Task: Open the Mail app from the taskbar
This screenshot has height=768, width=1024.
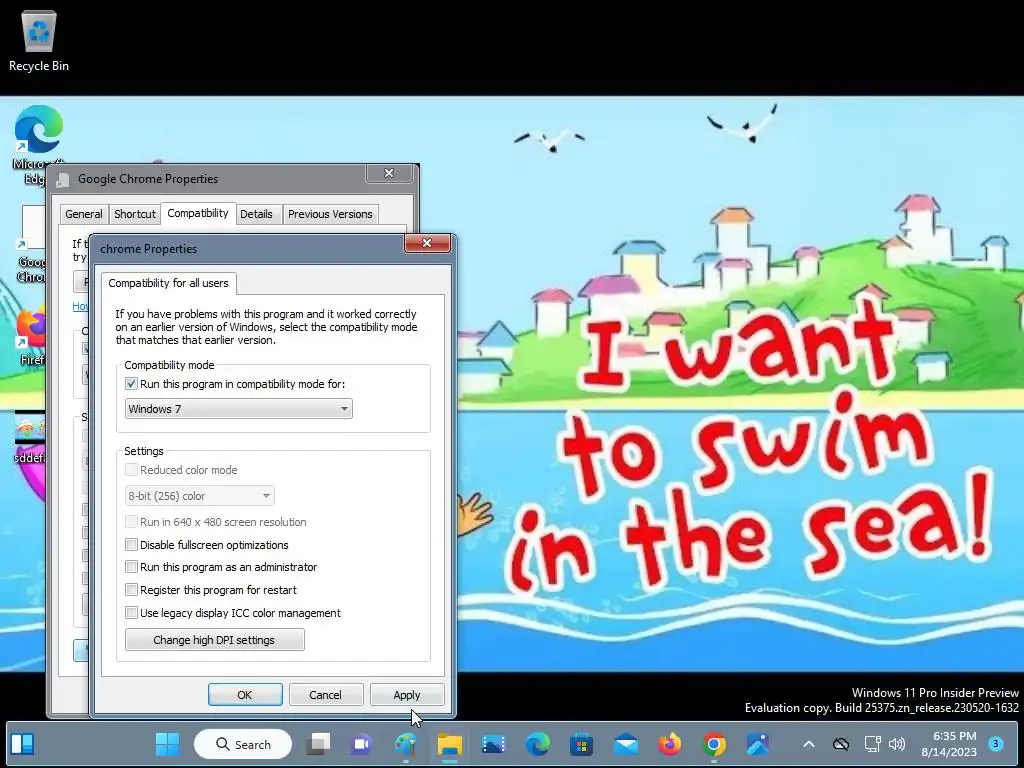Action: (626, 744)
